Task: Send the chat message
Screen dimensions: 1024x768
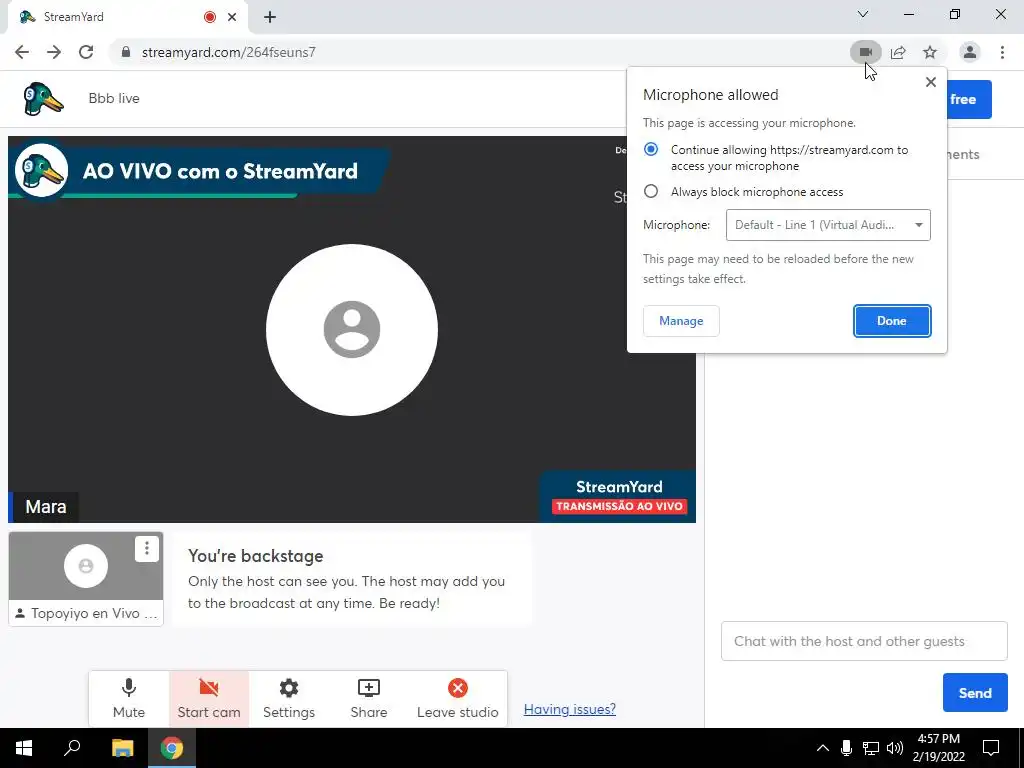Action: point(975,693)
